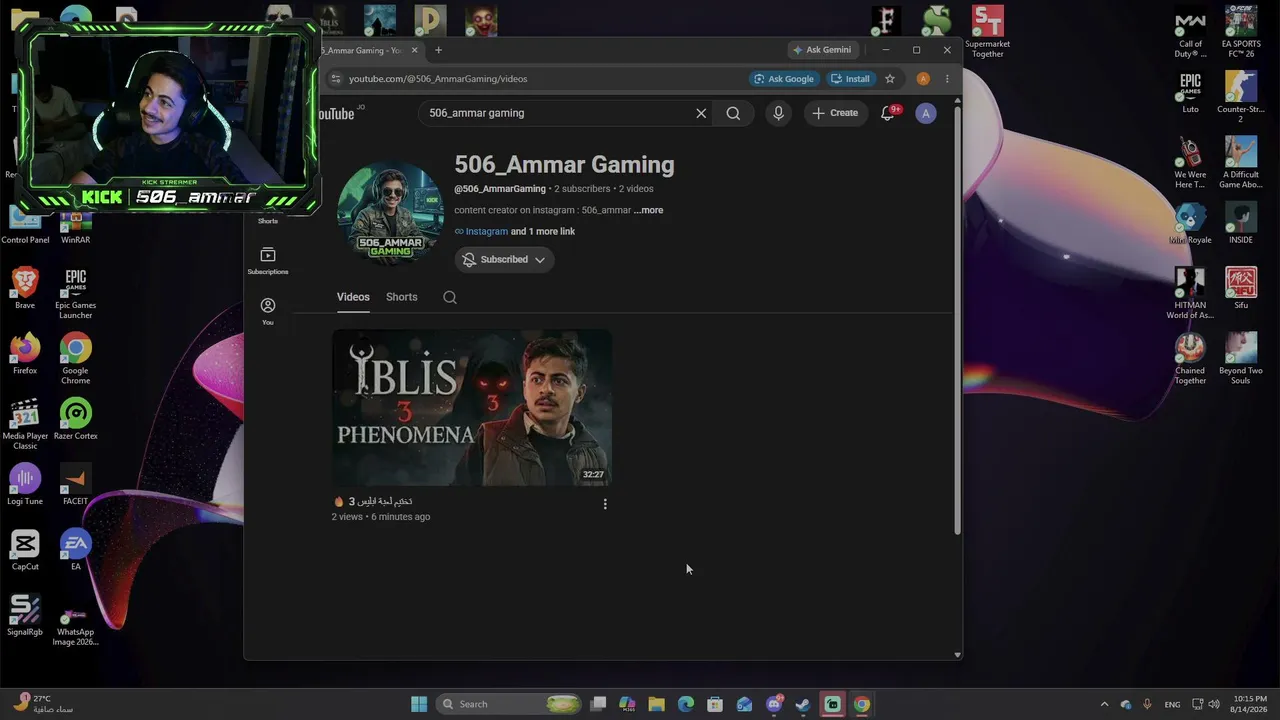Screen dimensions: 1280x720
Task: Bookmark this page with the star icon
Action: (890, 79)
